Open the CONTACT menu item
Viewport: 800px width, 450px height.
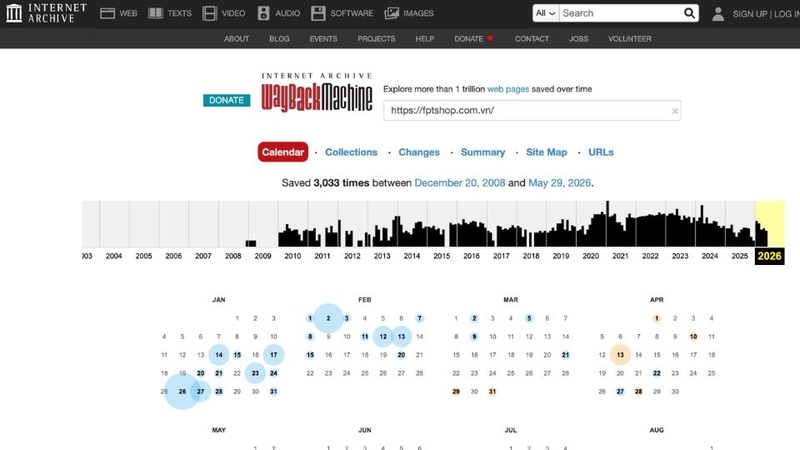coord(532,39)
